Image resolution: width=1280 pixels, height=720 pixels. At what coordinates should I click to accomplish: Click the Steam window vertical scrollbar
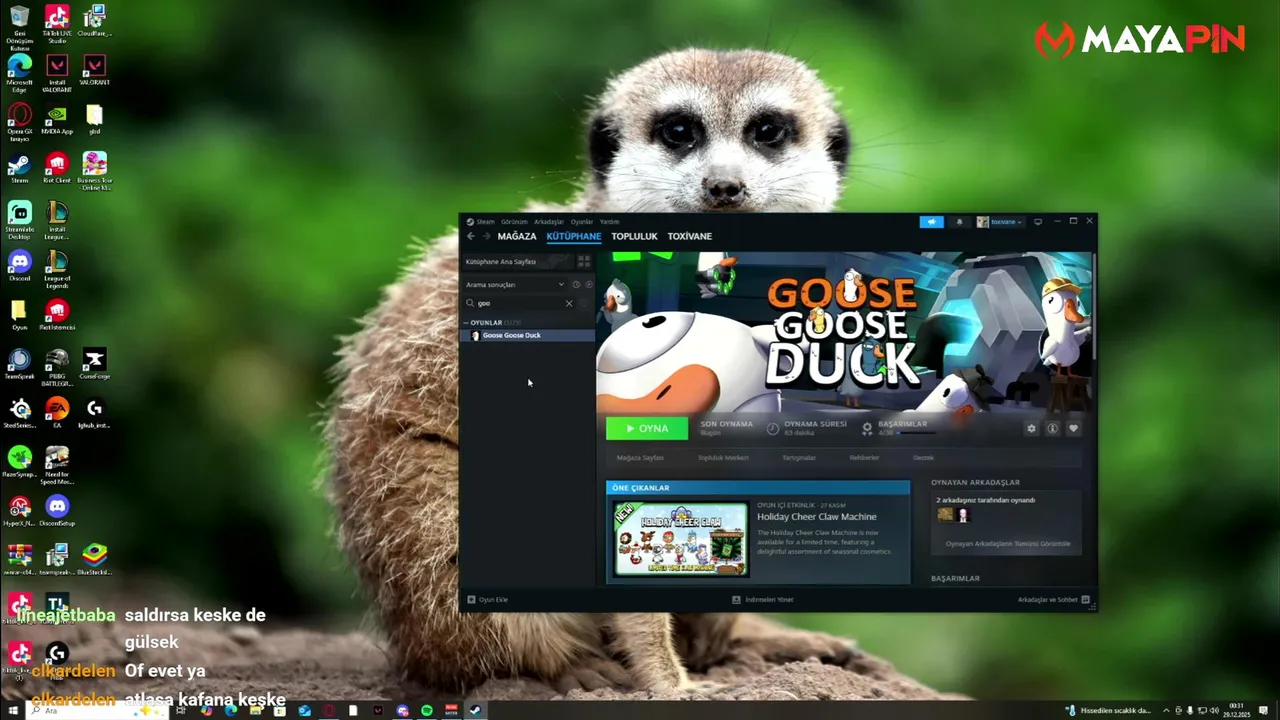pos(1094,305)
